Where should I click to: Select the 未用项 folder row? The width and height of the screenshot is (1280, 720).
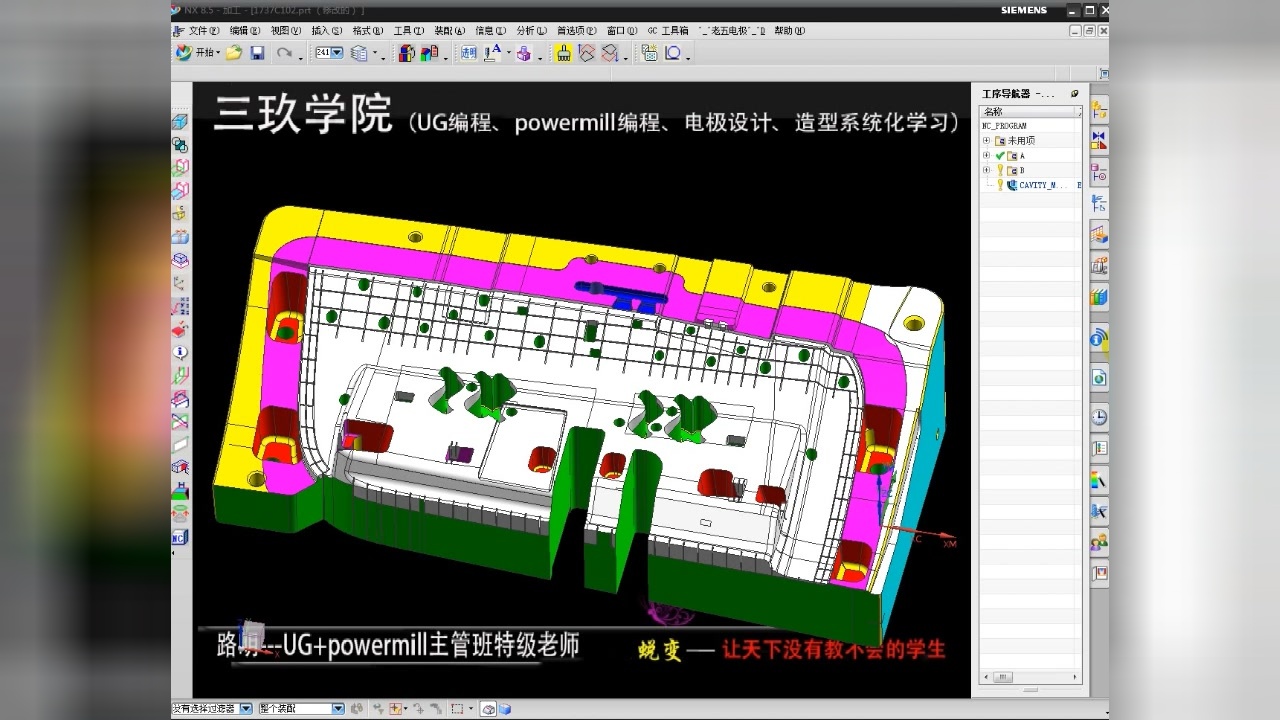tap(1030, 140)
